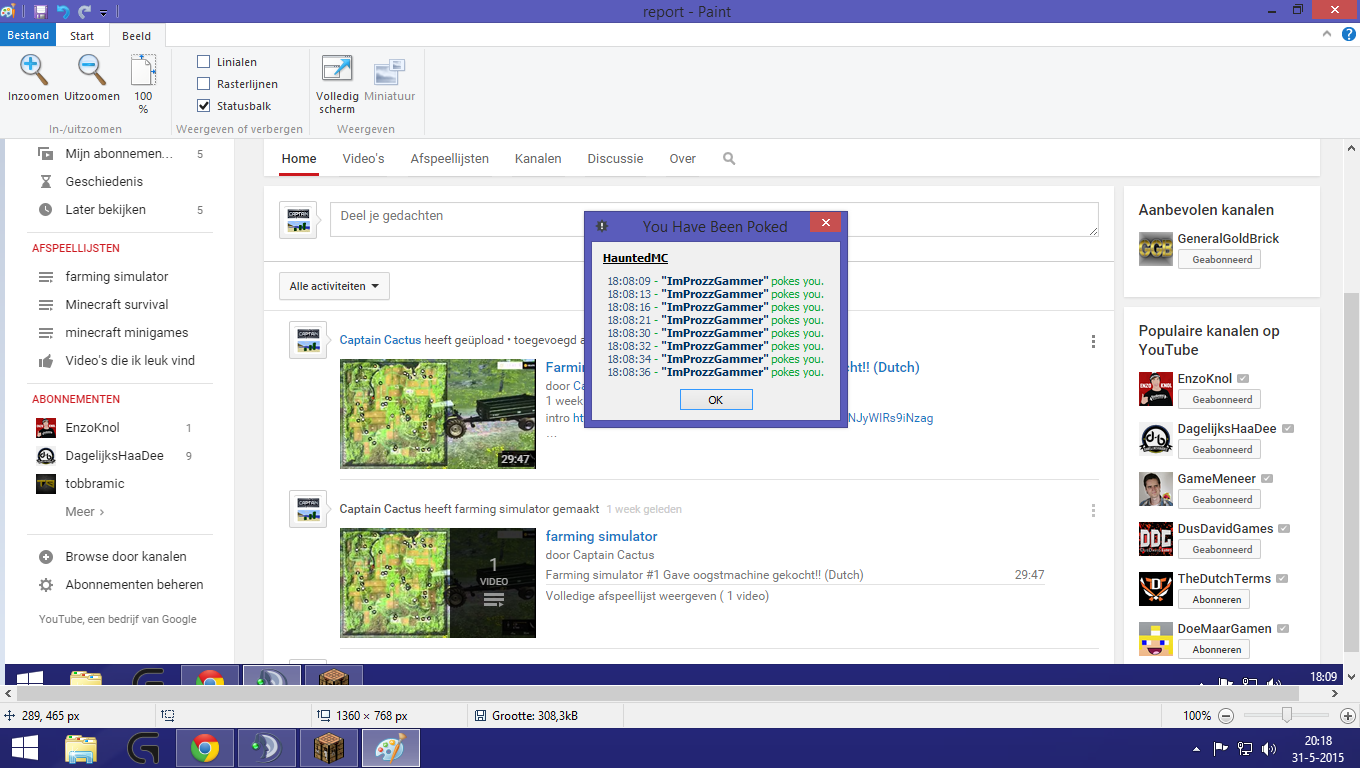Switch to Google Chrome on the taskbar
Screen dimensions: 1360x768
click(x=205, y=748)
